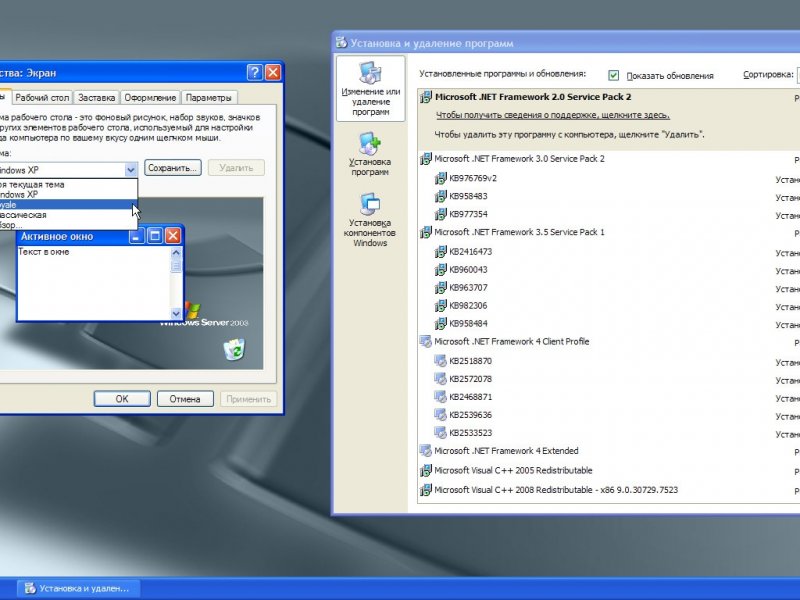Click the 'Отмена' button

[185, 399]
